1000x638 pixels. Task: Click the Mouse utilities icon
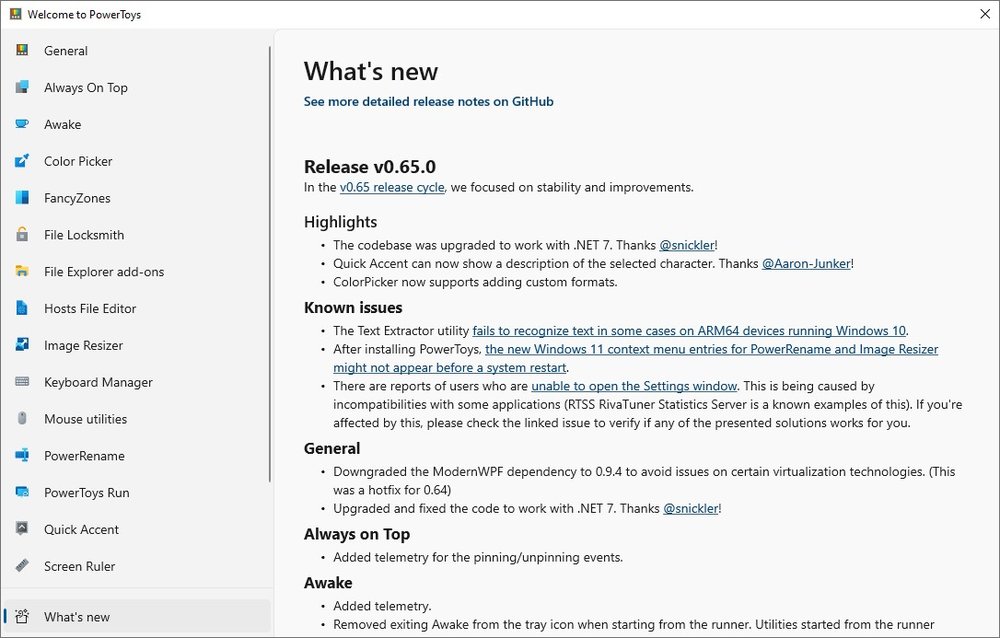point(22,419)
